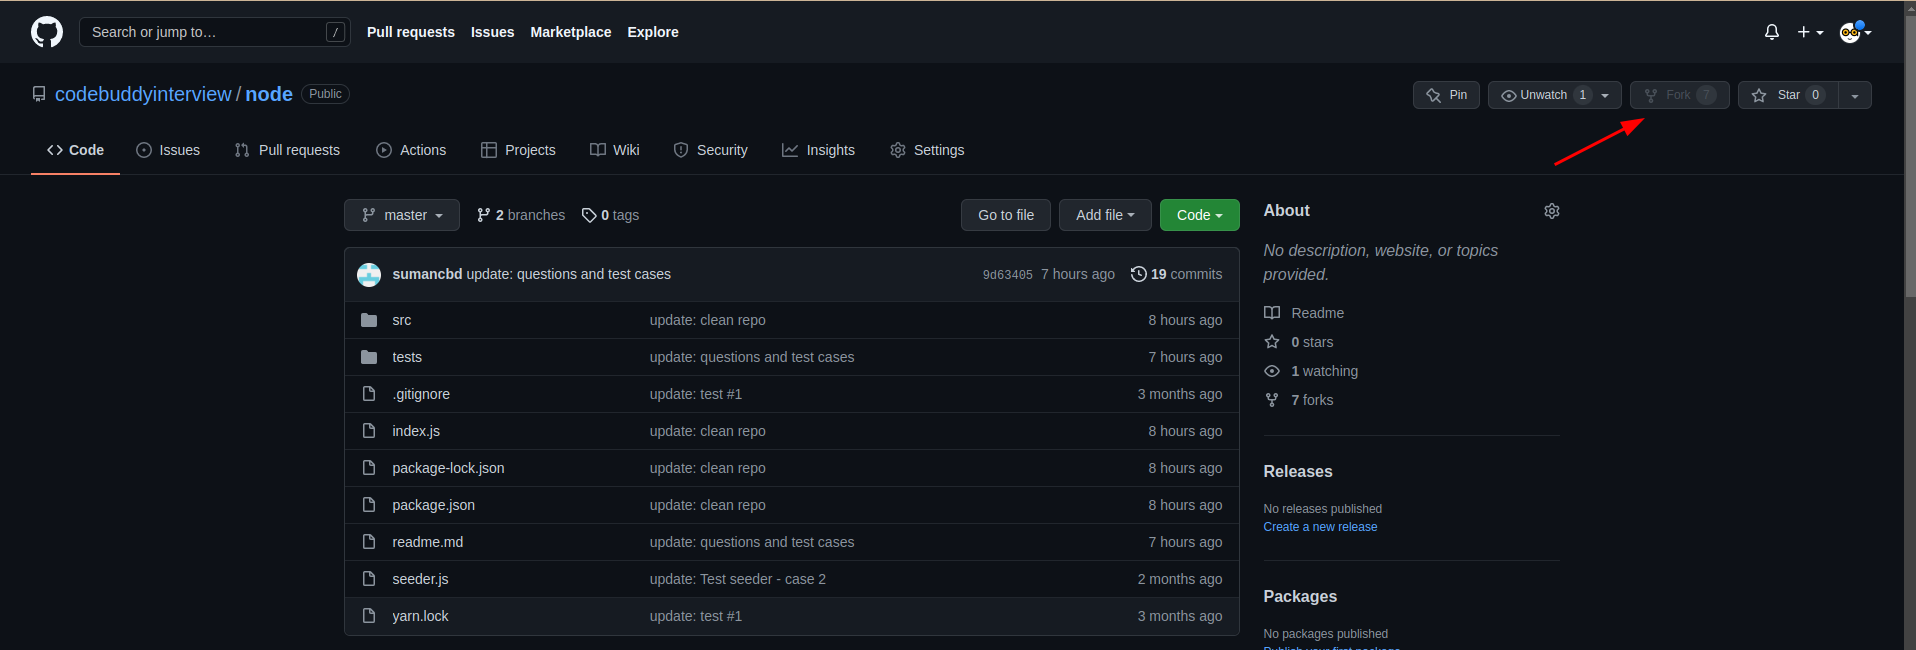Open the green Code dropdown
Image resolution: width=1916 pixels, height=650 pixels.
point(1199,215)
